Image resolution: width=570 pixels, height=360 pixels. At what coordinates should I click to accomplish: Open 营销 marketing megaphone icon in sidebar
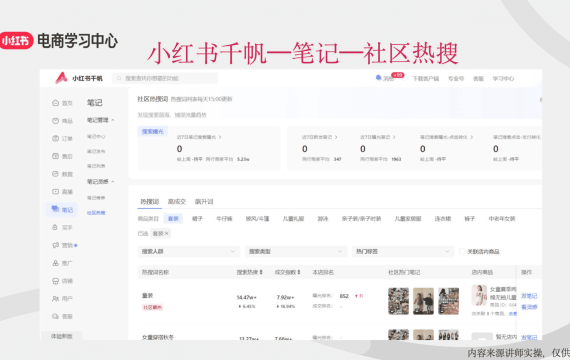[x=55, y=245]
